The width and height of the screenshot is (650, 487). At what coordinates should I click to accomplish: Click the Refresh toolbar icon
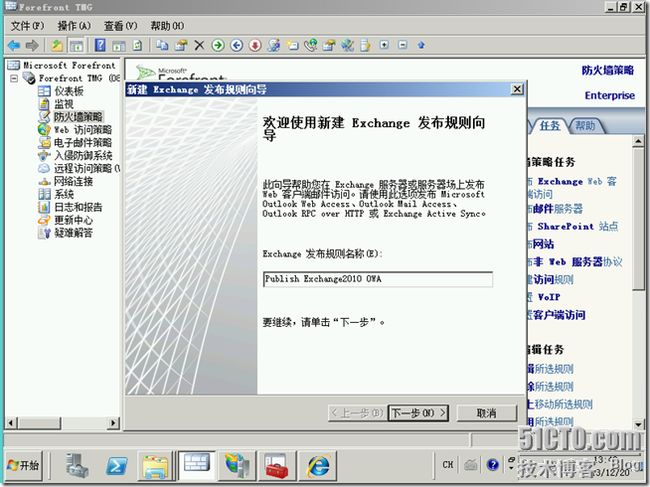coord(137,45)
